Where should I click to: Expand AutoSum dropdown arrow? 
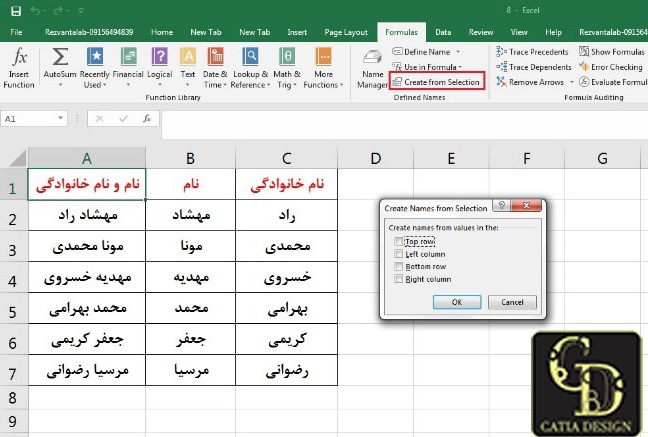pyautogui.click(x=60, y=85)
